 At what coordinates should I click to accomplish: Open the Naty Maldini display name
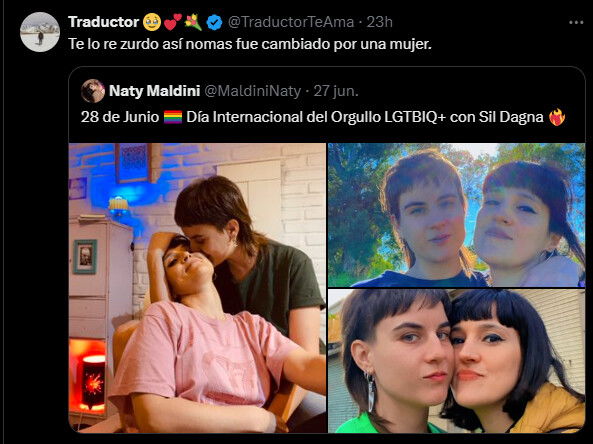coord(154,91)
